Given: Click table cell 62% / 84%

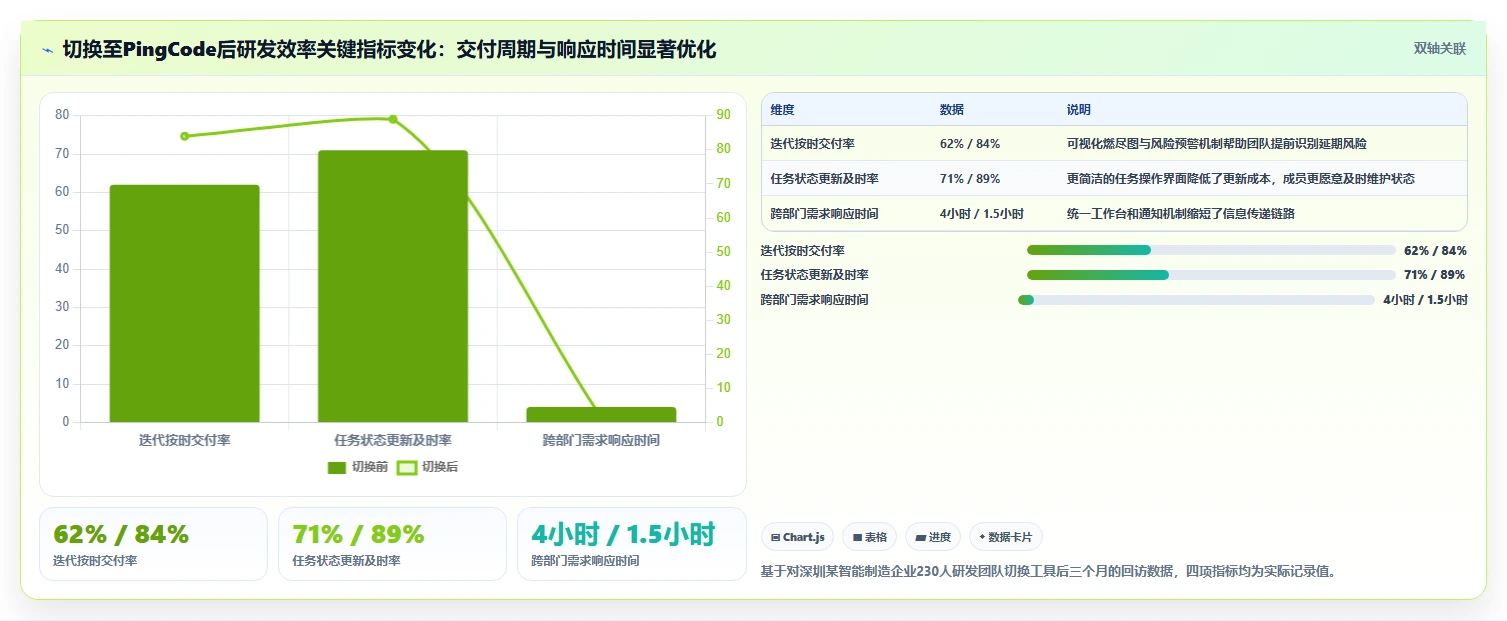Looking at the screenshot, I should pos(970,144).
